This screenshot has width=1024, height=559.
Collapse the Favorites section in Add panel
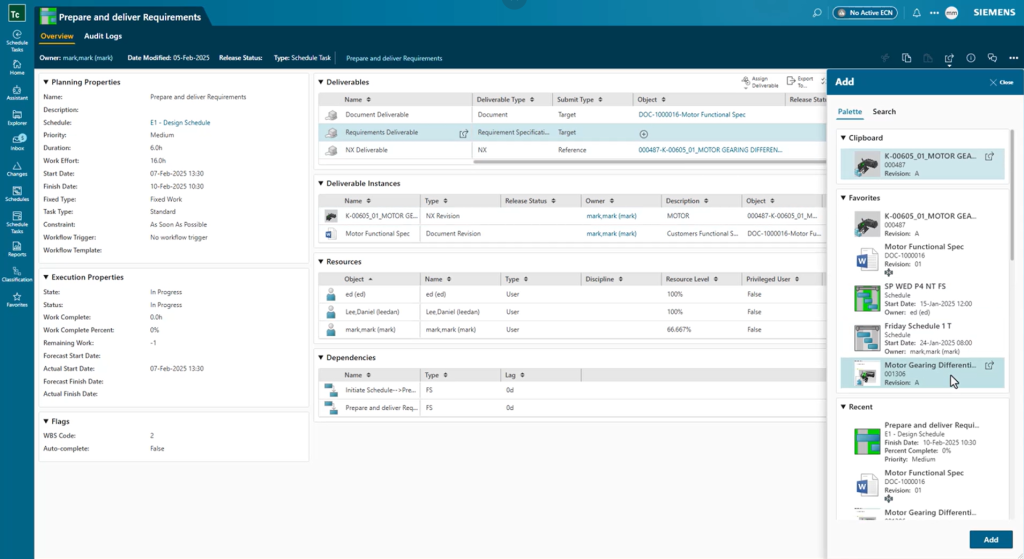tap(843, 198)
